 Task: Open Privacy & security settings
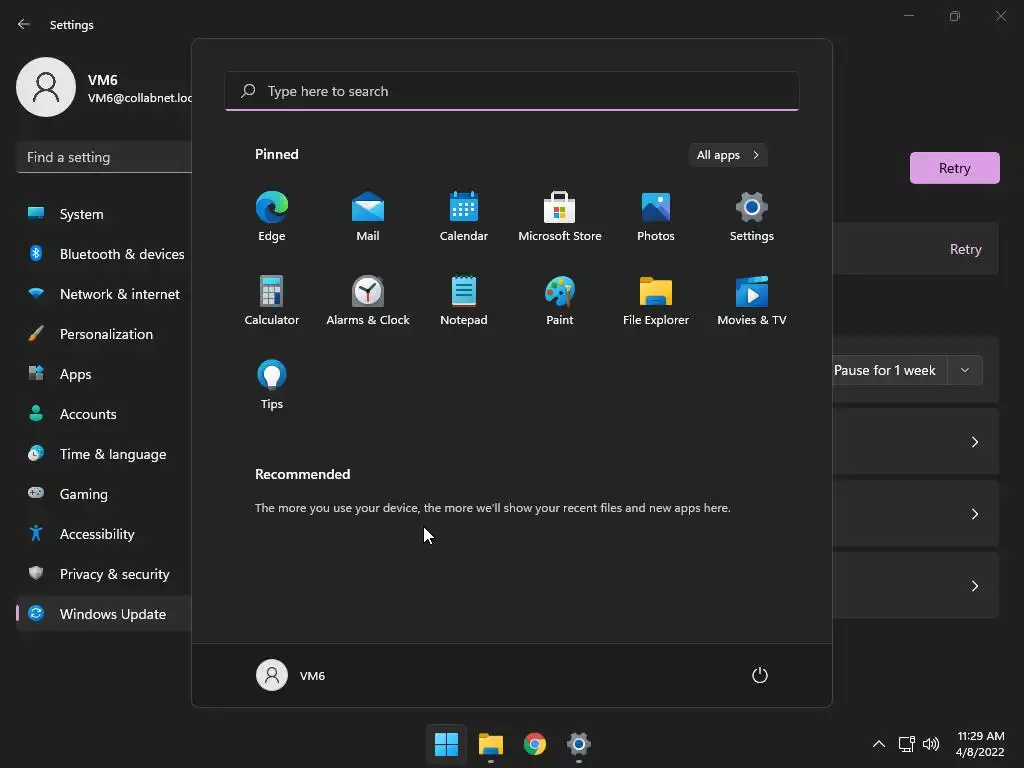[x=104, y=574]
